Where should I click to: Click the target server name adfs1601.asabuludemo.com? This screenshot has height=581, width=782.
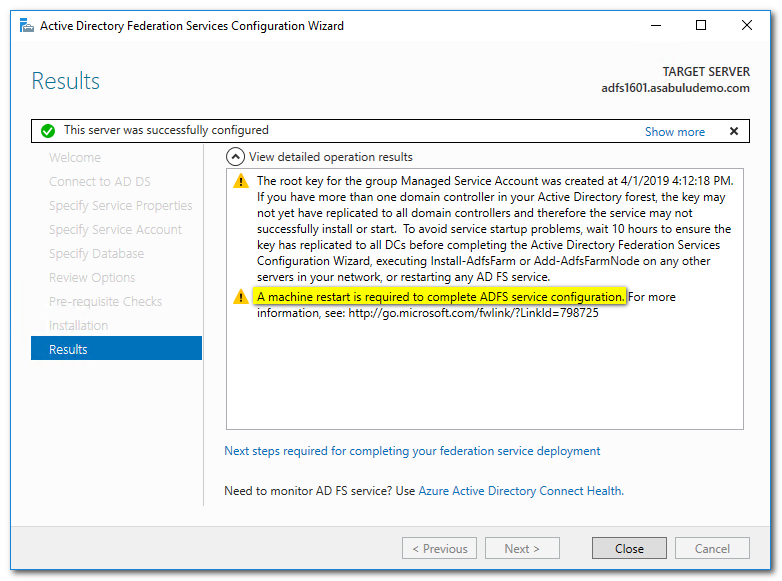(x=675, y=88)
